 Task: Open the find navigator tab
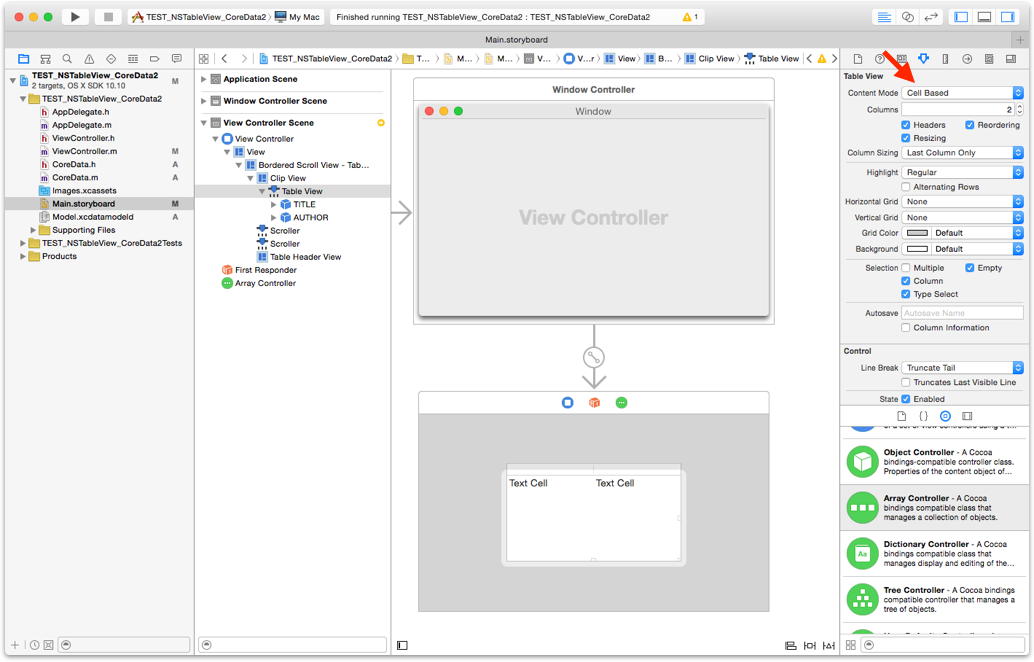point(67,59)
